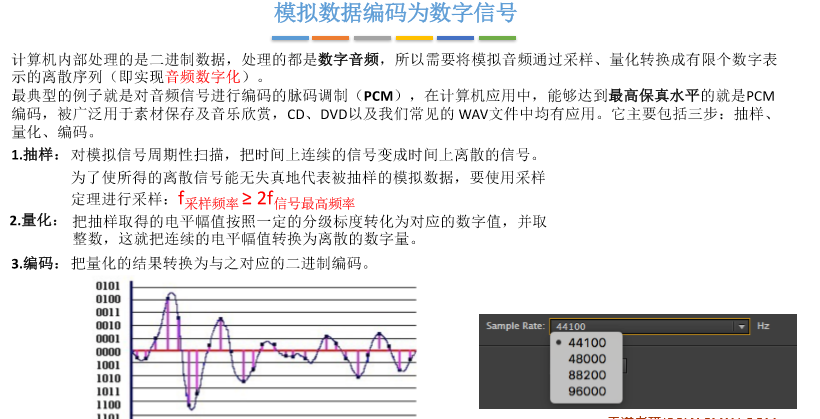Click the 0000 label on the chart axis
820x419 pixels.
click(x=108, y=352)
